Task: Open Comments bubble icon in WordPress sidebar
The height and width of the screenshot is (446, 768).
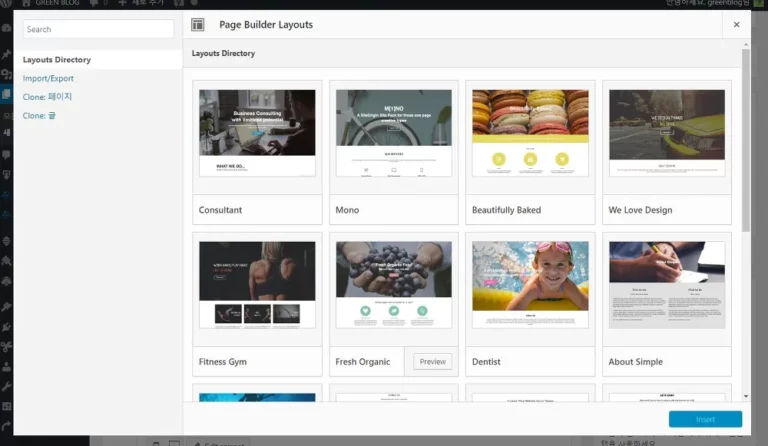Action: 6,155
